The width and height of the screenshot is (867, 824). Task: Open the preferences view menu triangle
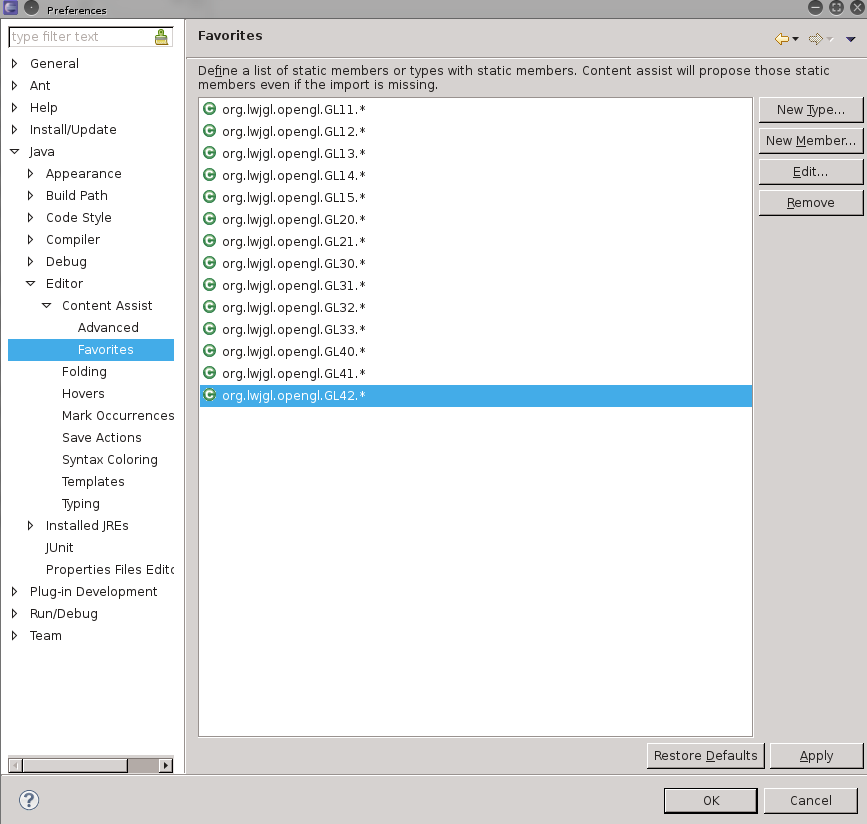click(850, 39)
